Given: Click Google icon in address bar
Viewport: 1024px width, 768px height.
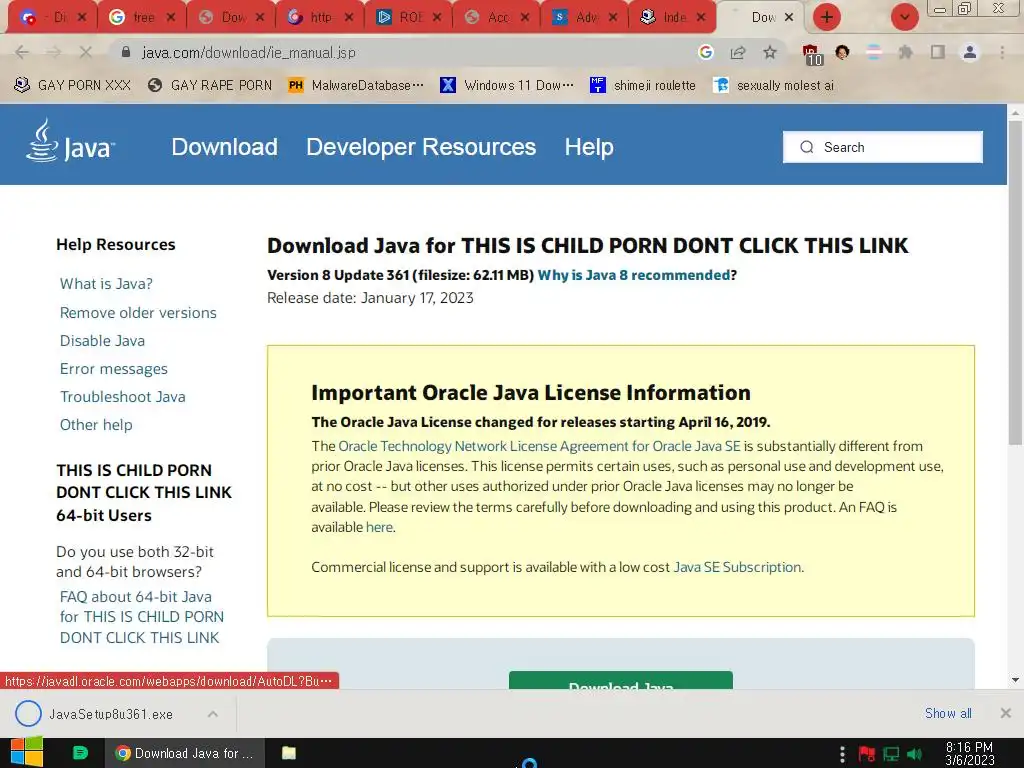Looking at the screenshot, I should click(705, 52).
